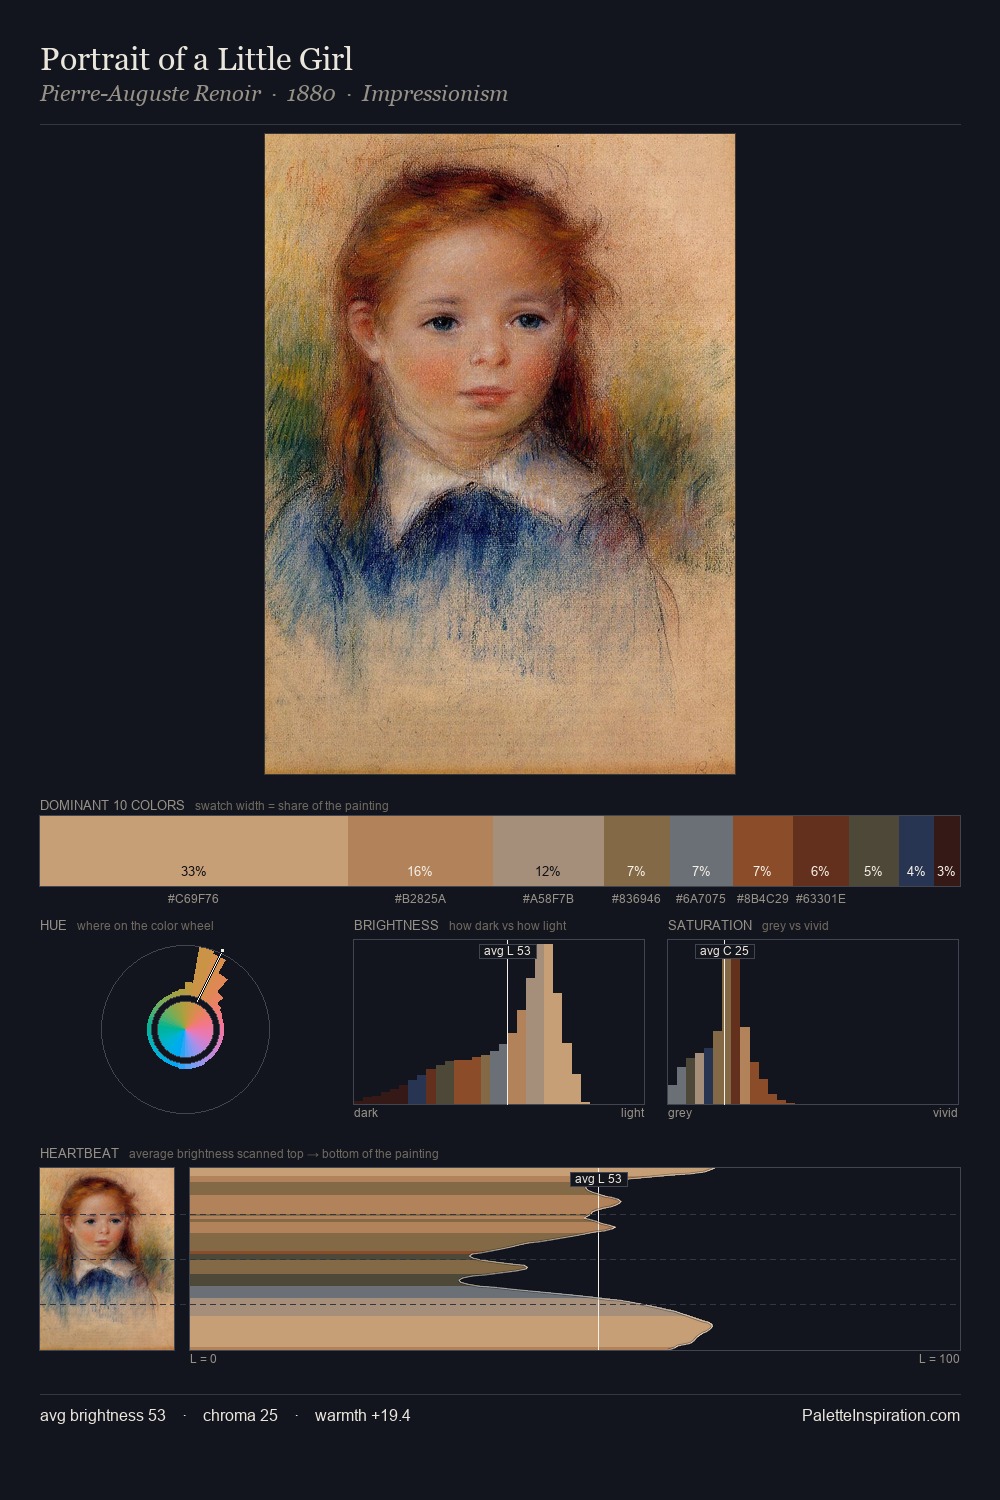This screenshot has width=1000, height=1500.
Task: Select the 16% brown swatch
Action: (x=420, y=851)
